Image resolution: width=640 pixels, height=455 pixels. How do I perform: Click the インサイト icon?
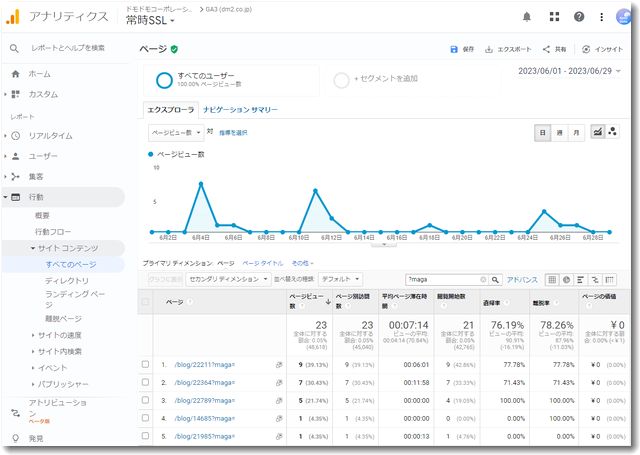tap(586, 49)
